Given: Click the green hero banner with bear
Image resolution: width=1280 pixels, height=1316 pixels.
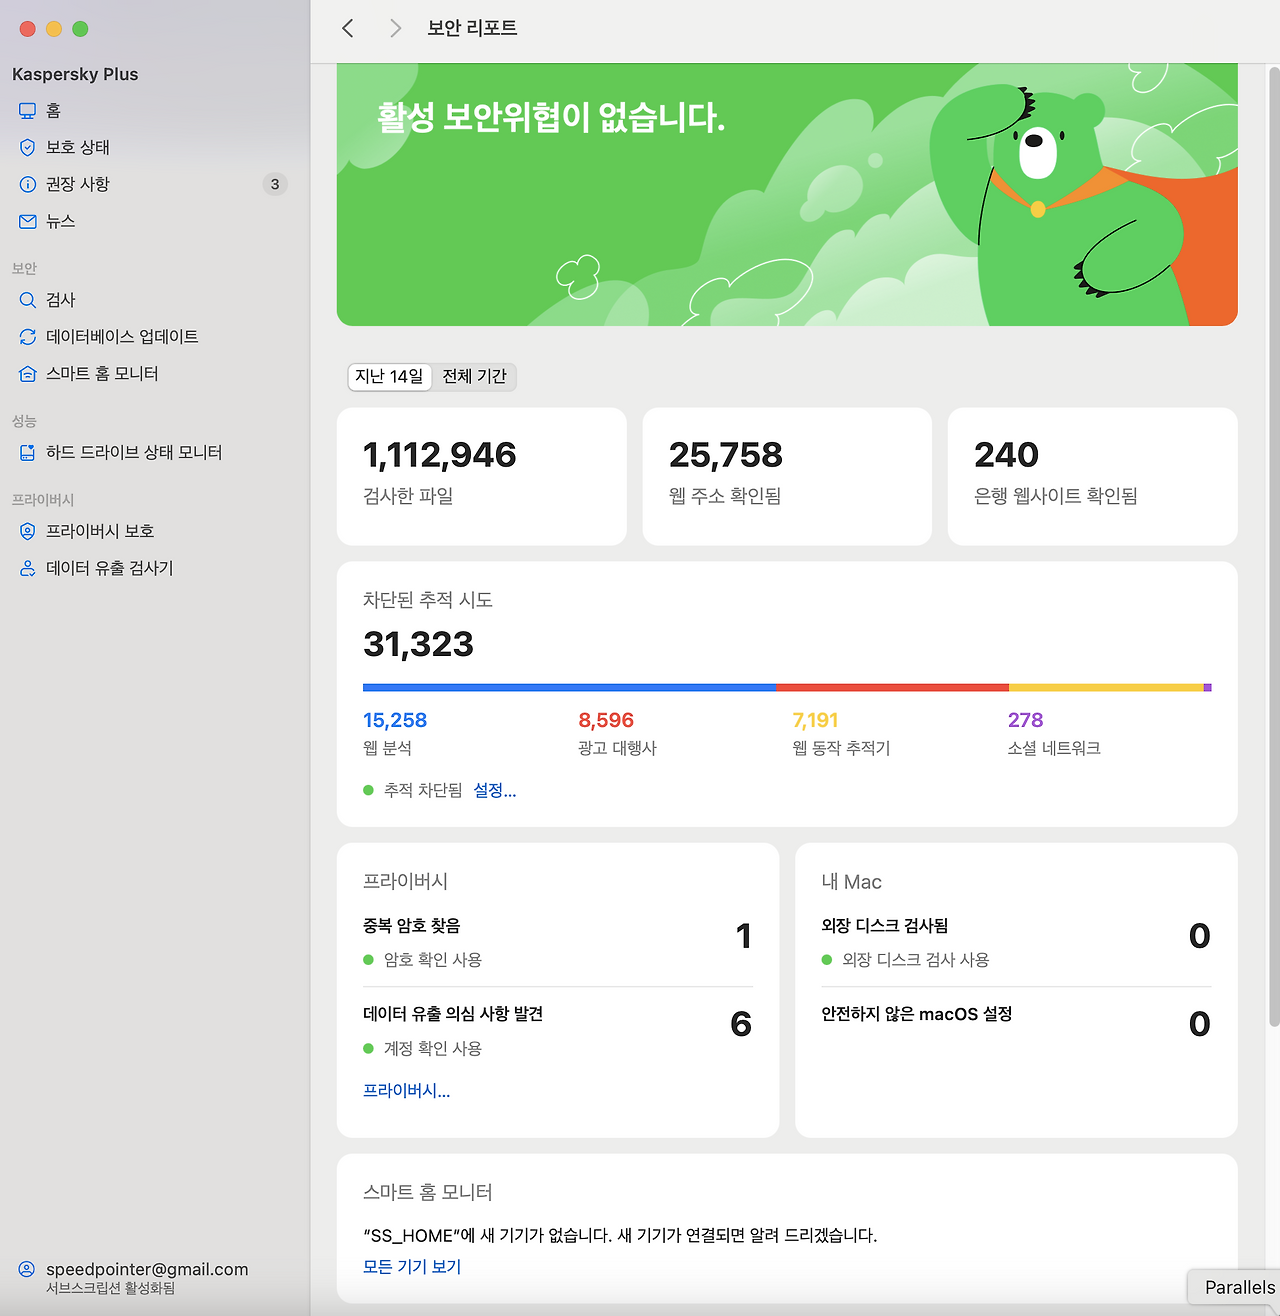Looking at the screenshot, I should point(787,195).
